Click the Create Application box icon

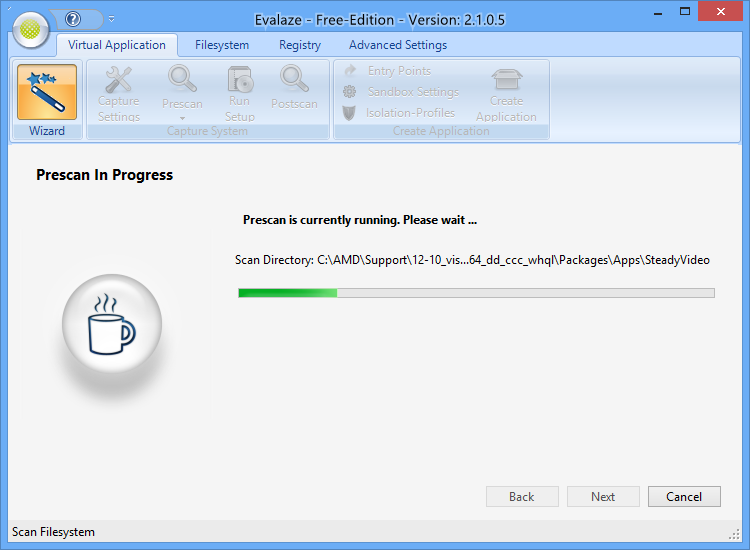coord(507,79)
